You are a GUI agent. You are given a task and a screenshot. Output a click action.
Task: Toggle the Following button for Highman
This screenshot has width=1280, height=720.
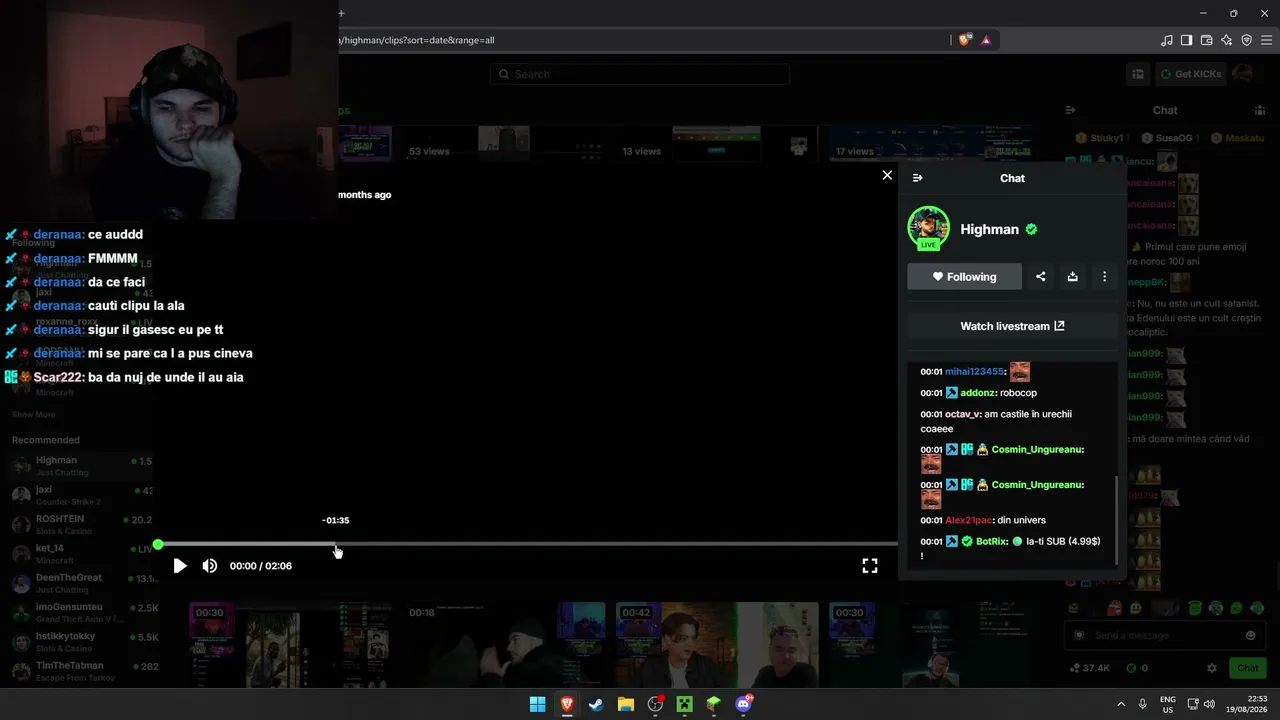click(x=964, y=277)
